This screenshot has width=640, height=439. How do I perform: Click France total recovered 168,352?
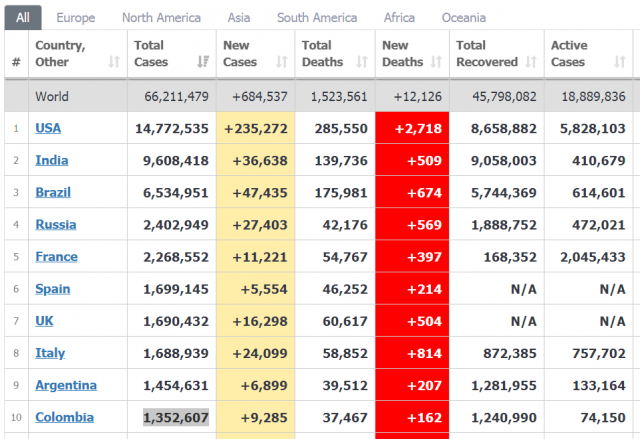point(510,257)
